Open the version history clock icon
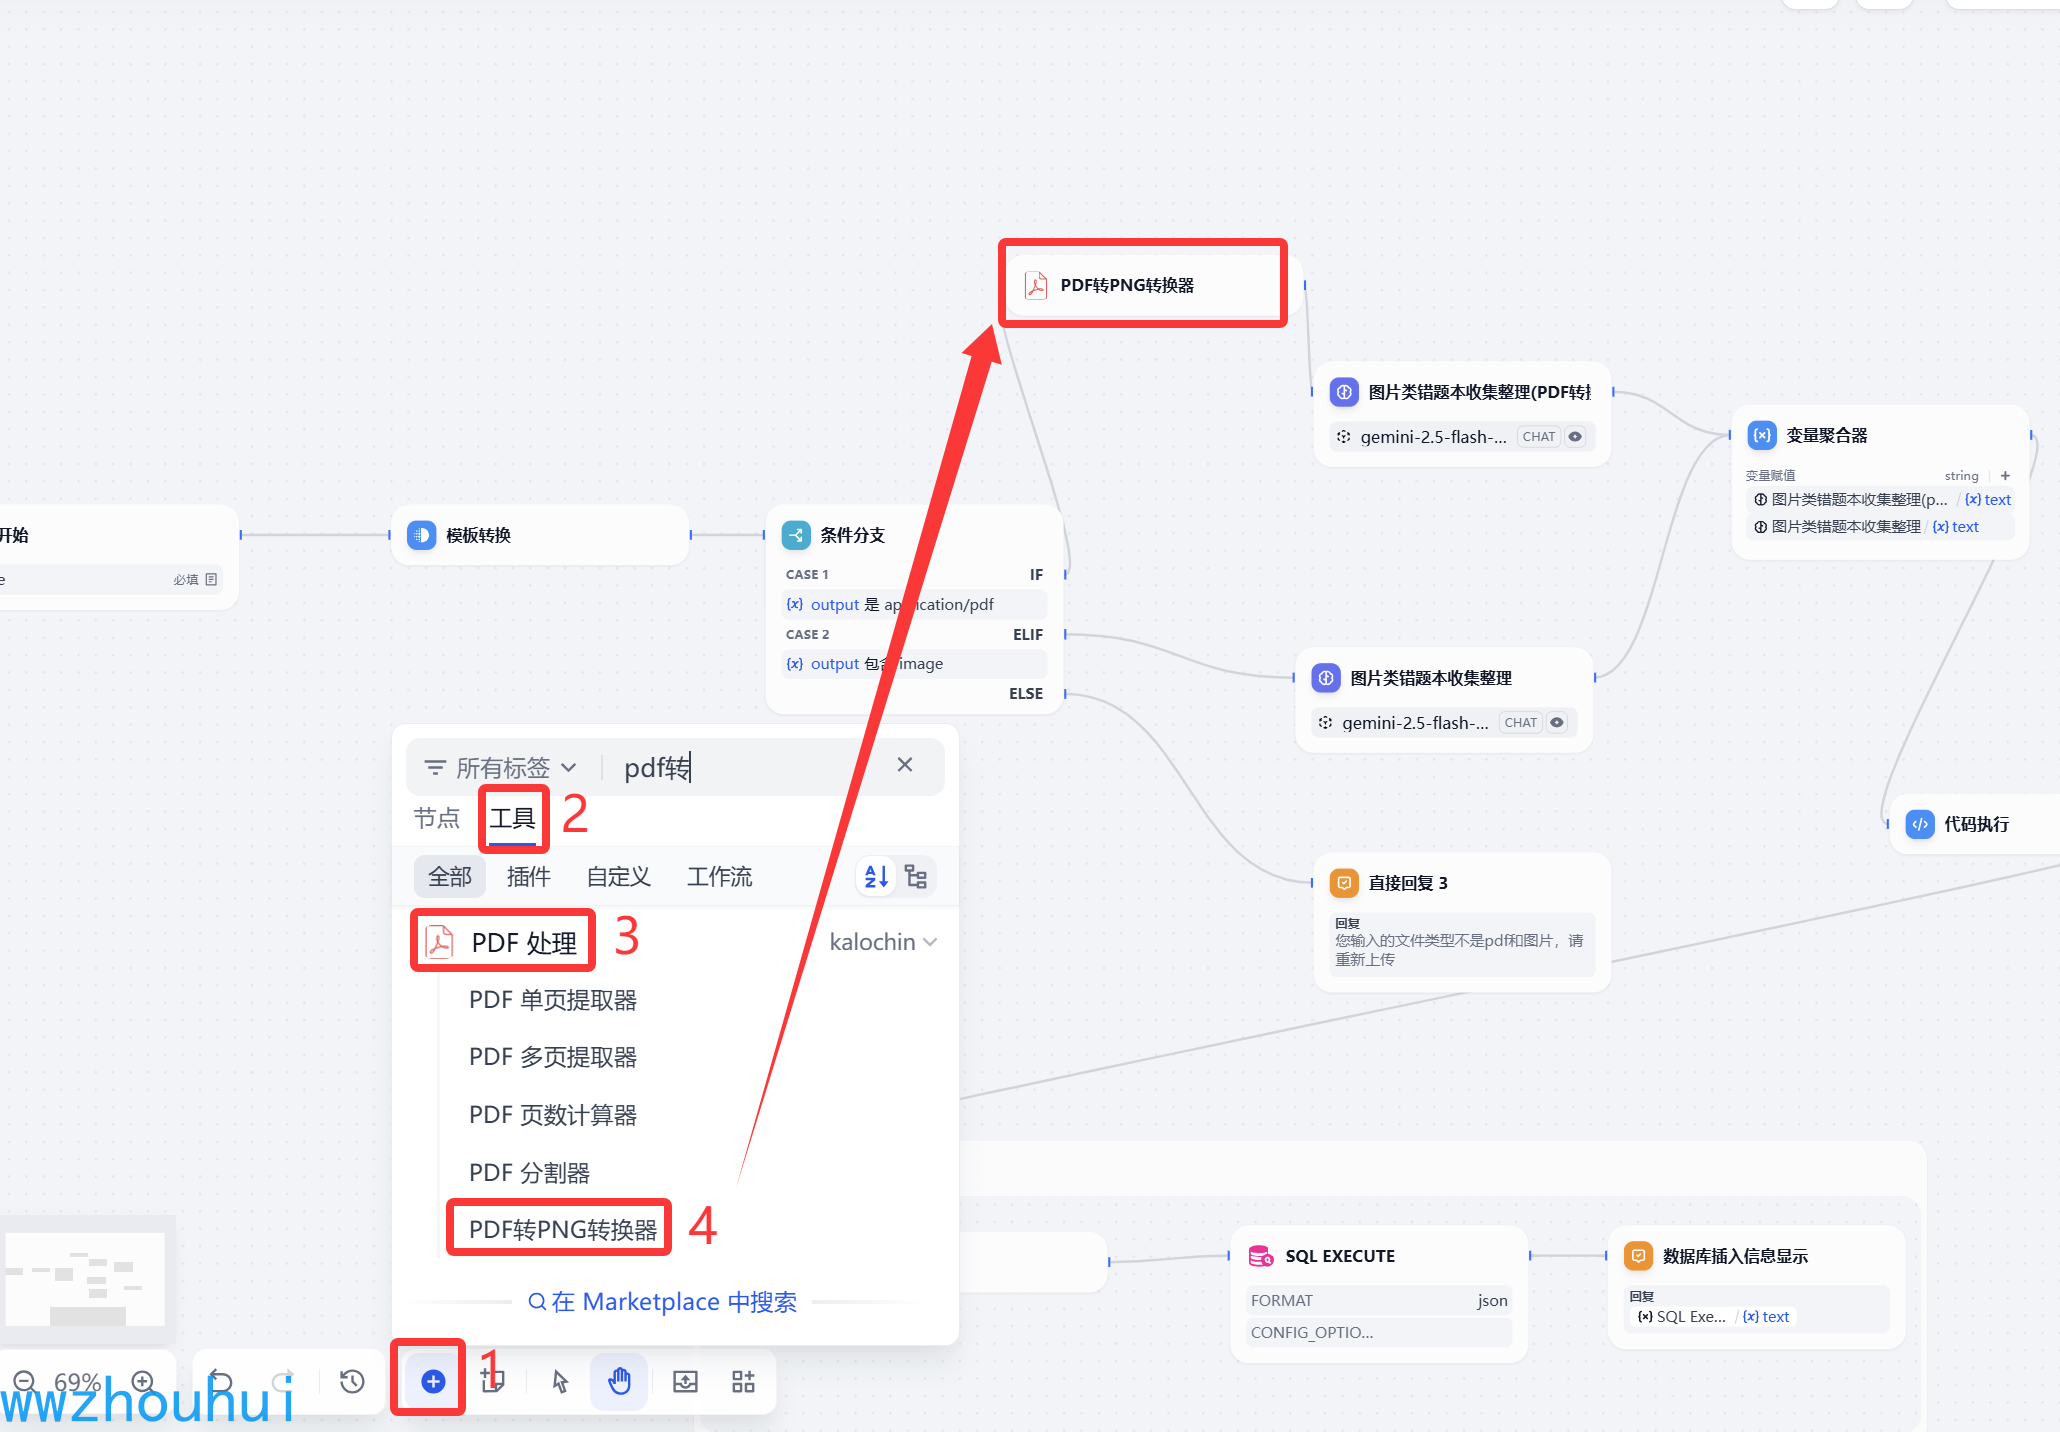2060x1432 pixels. (352, 1381)
